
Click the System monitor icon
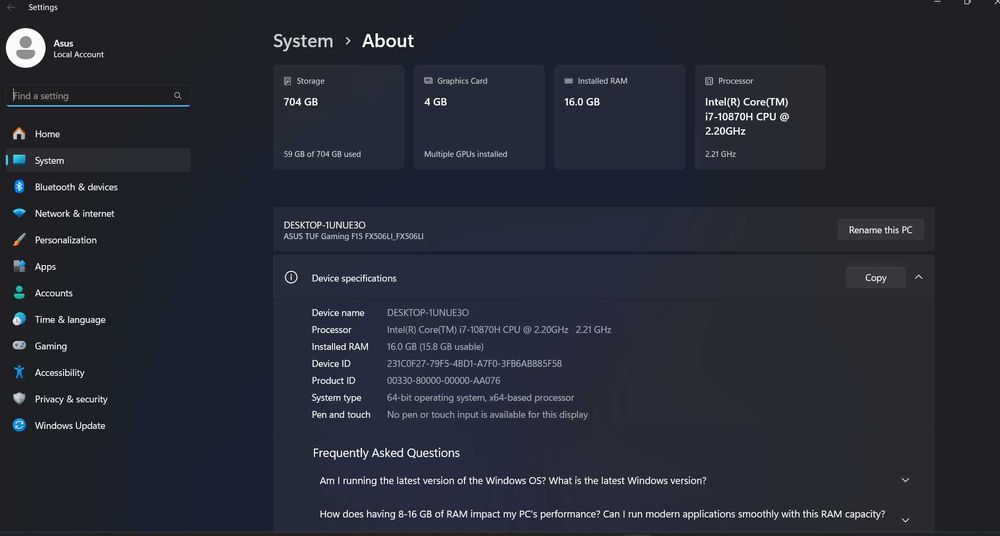19,160
